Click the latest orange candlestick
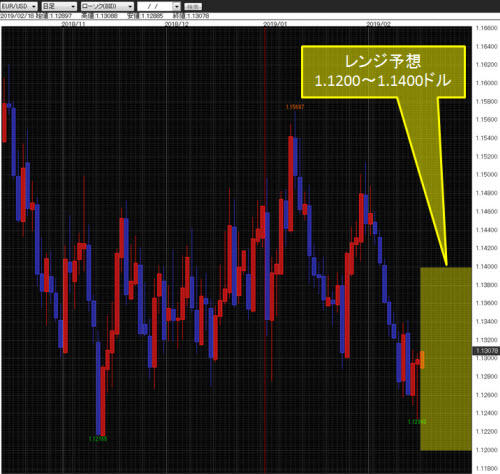 click(x=422, y=360)
